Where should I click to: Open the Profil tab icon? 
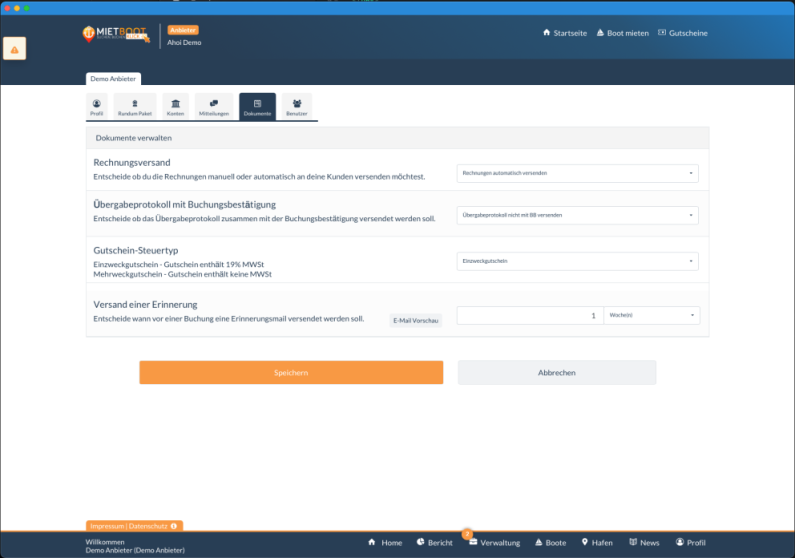(x=97, y=106)
